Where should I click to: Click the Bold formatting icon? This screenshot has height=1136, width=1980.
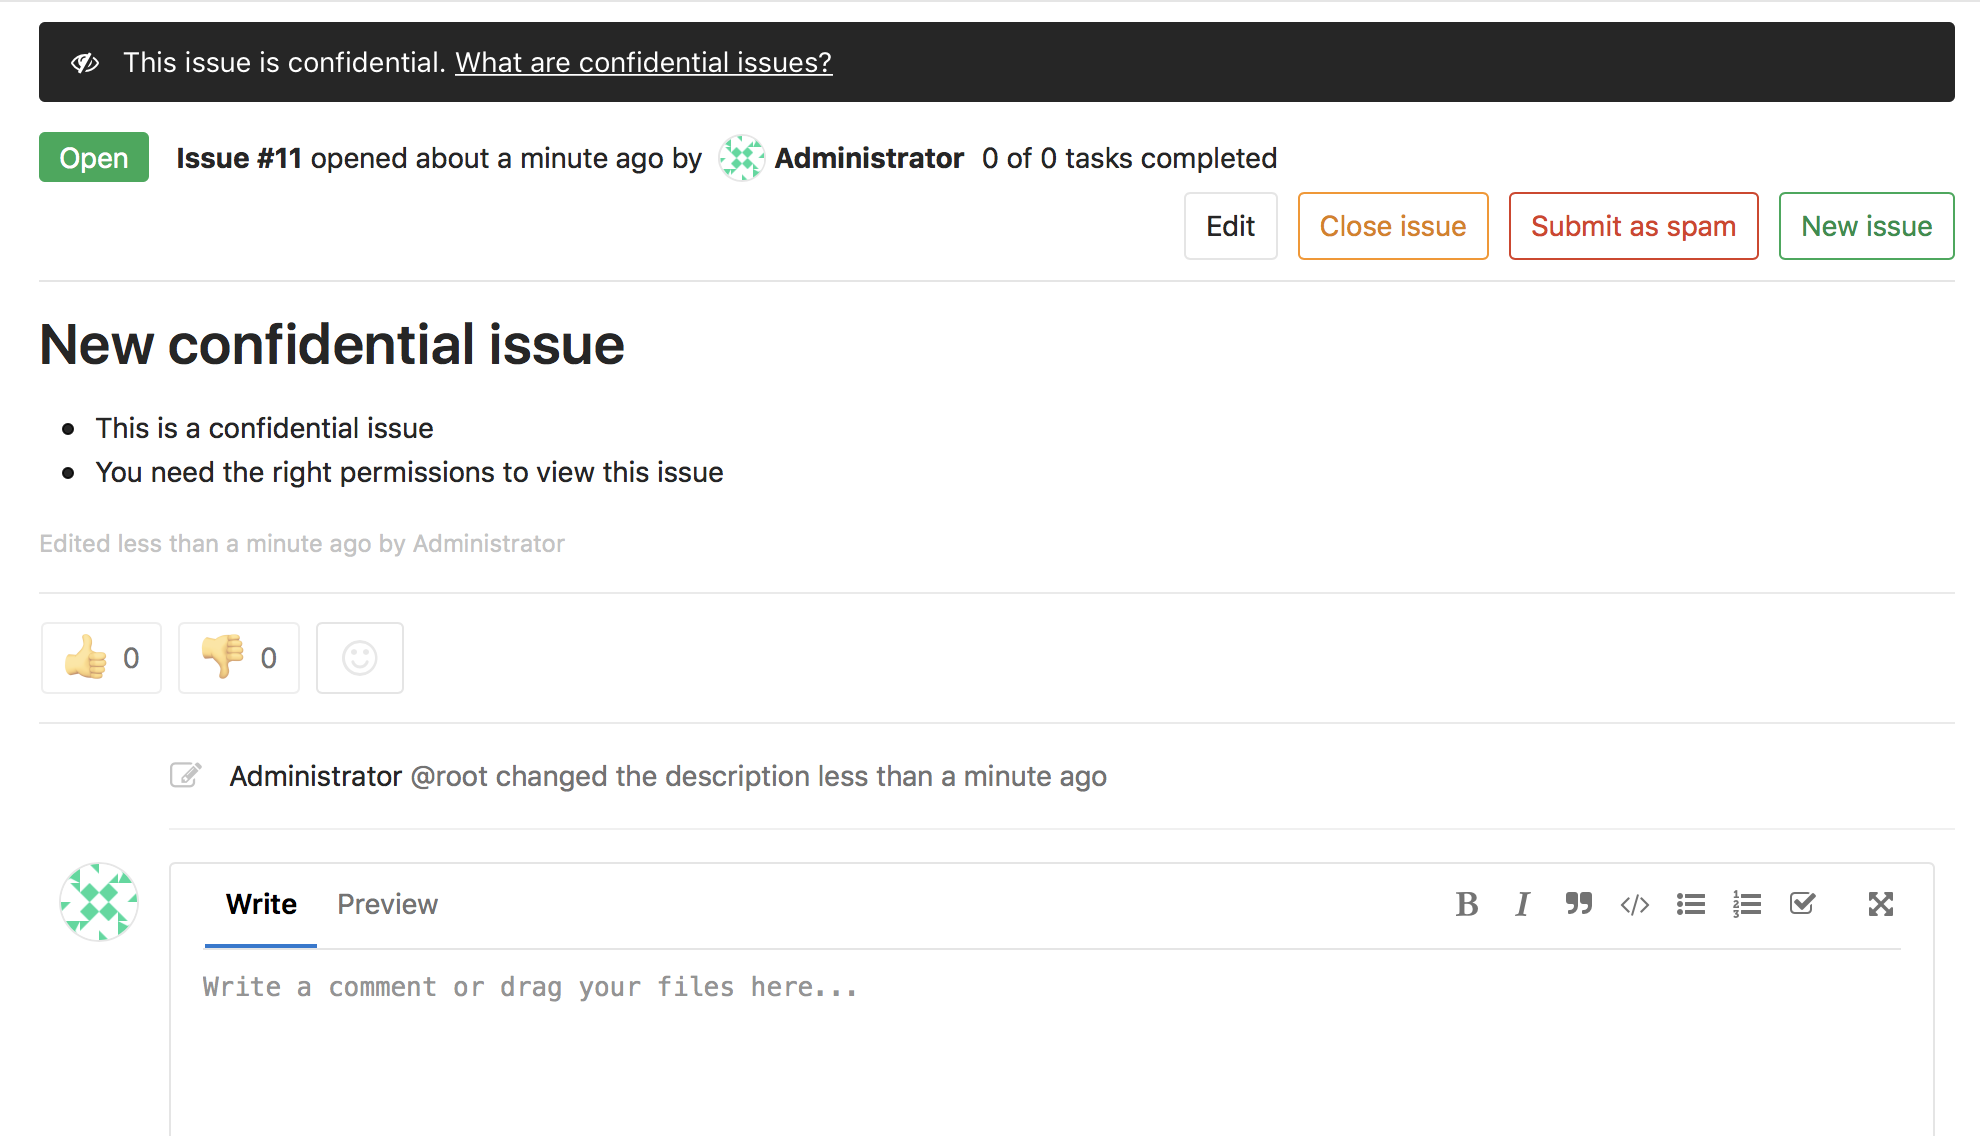[1466, 904]
